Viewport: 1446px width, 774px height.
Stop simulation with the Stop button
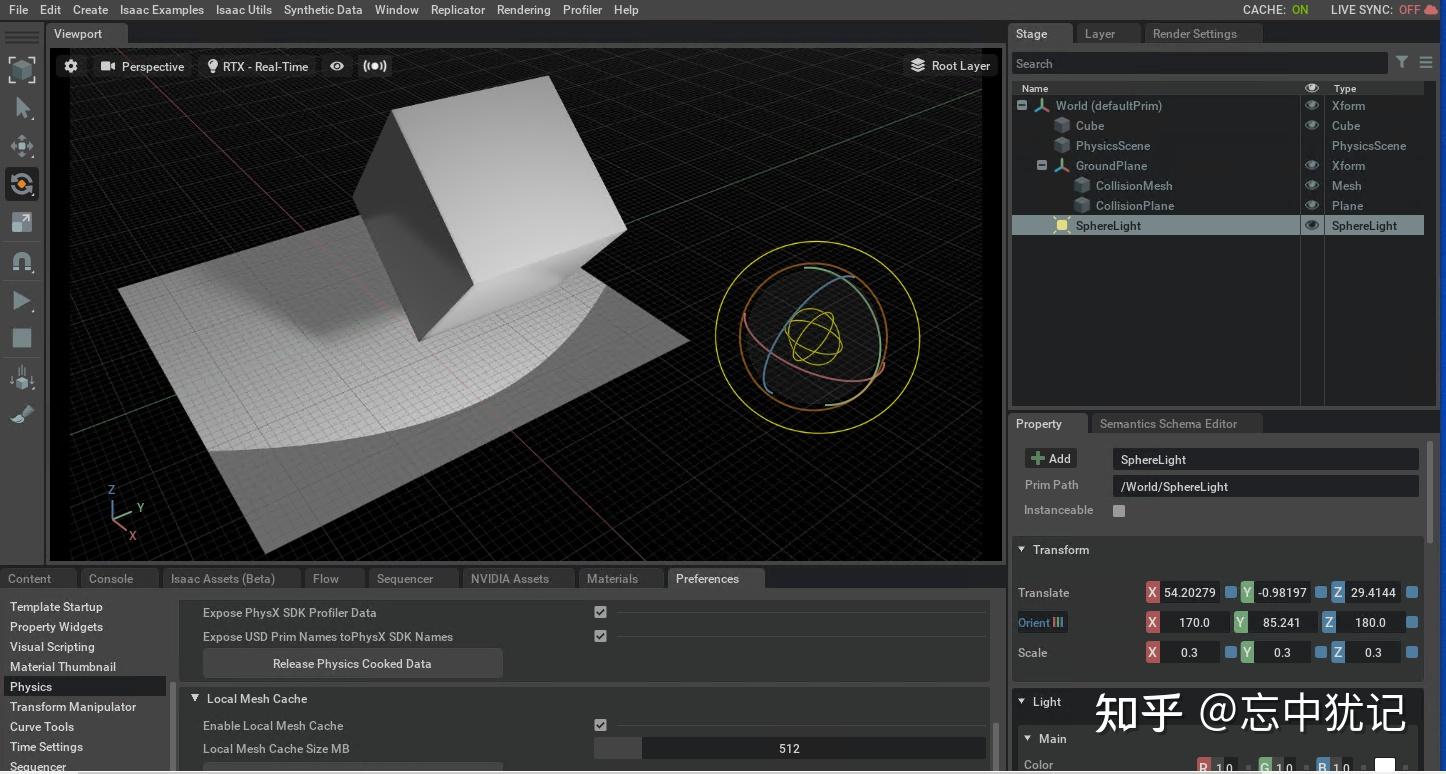coord(22,338)
